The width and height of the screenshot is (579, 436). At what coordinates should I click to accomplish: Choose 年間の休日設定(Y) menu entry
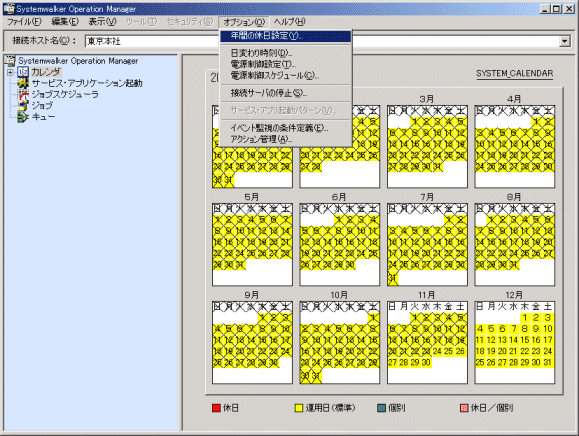point(285,36)
